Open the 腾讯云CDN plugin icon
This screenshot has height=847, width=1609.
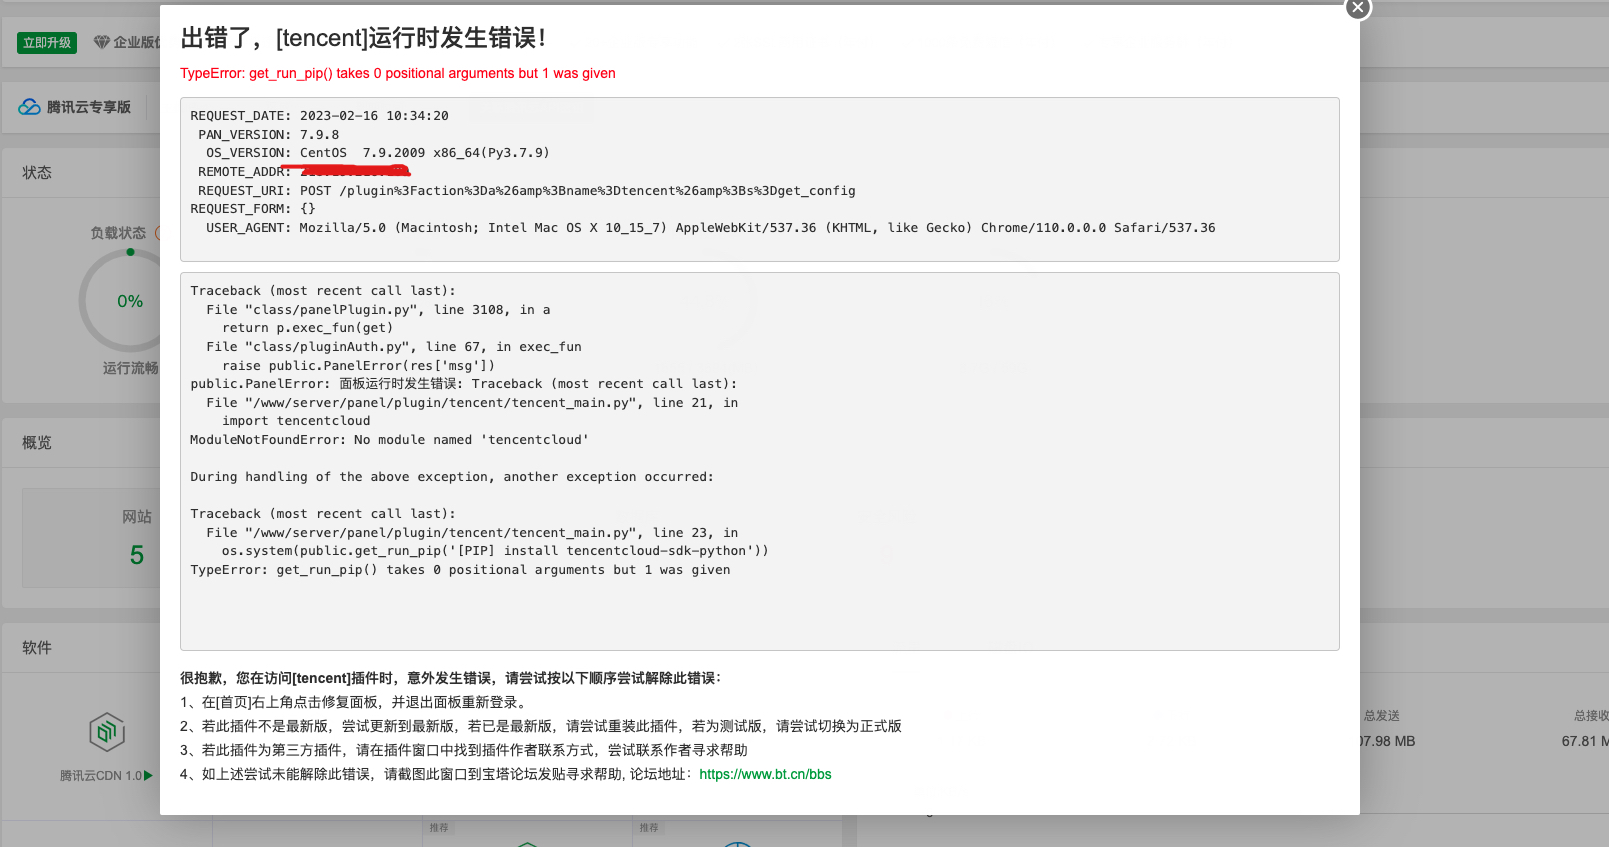tap(107, 732)
